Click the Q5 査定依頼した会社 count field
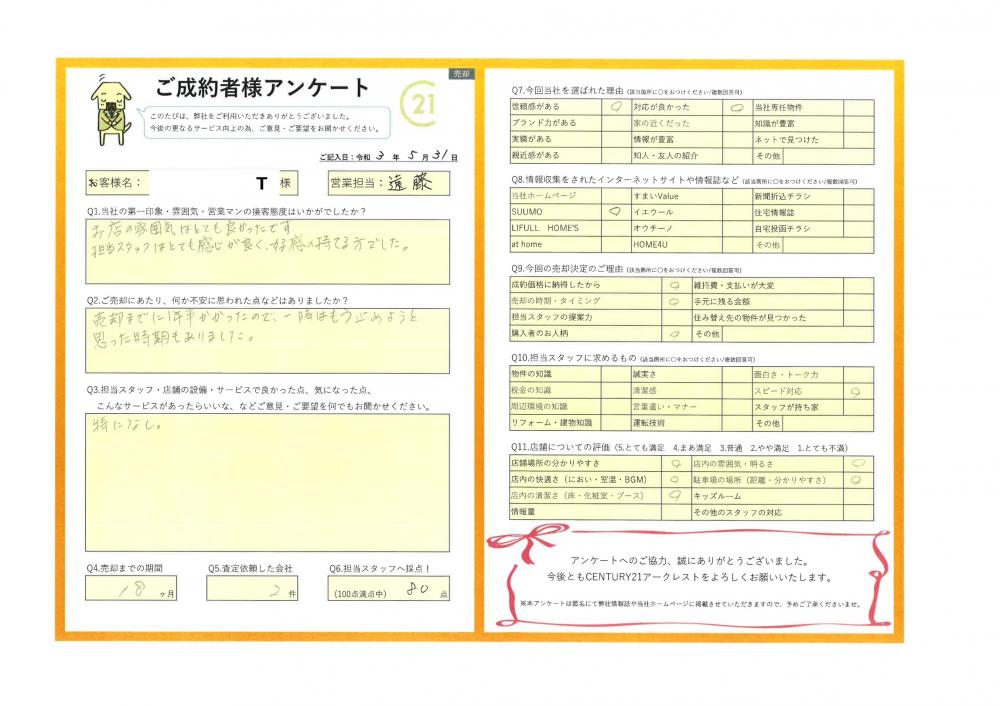 [255, 591]
